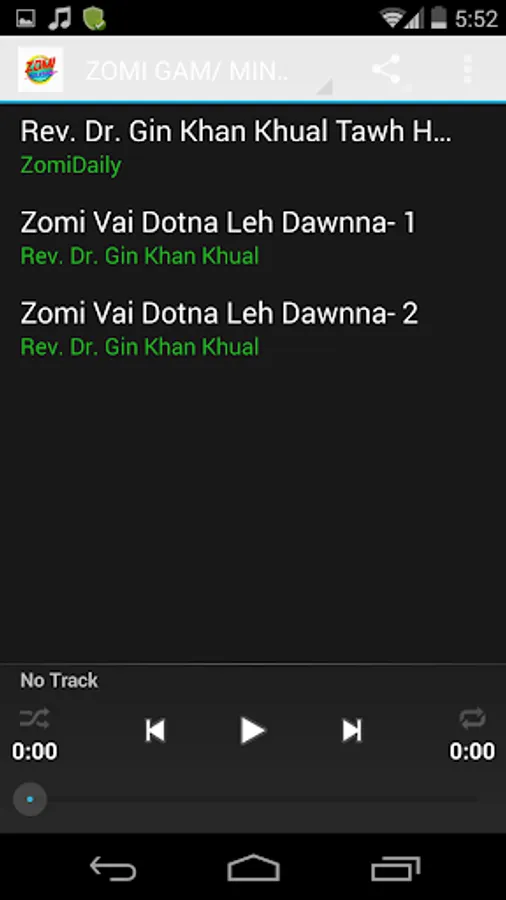506x900 pixels.
Task: Select Zomi Vai Dotna Leh Dawnna- 2
Action: (253, 328)
